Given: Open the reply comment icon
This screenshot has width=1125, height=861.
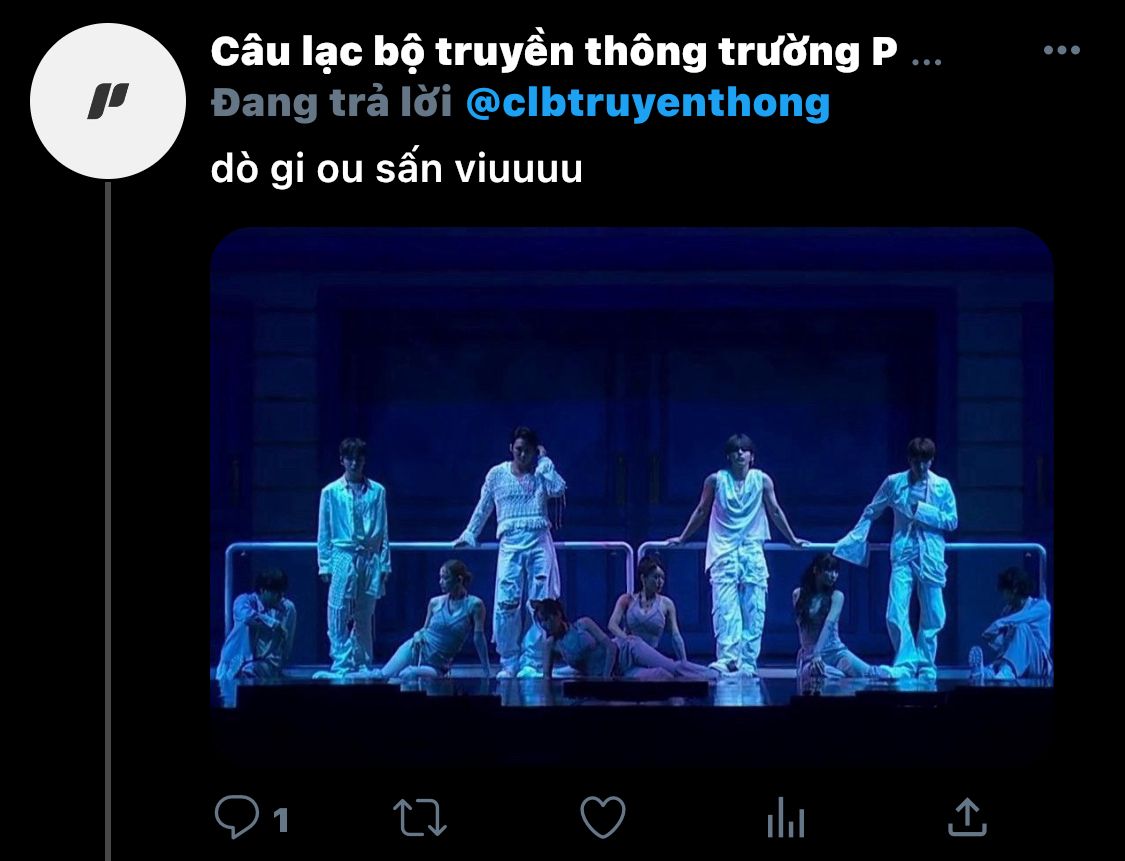Looking at the screenshot, I should click(x=237, y=817).
